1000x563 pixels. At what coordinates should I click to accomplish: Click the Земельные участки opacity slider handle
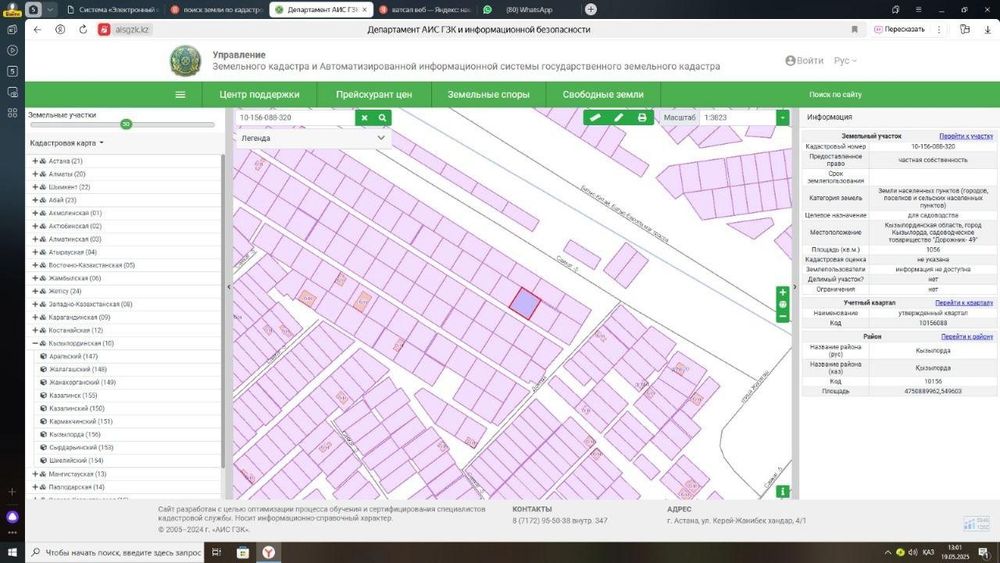coord(126,124)
